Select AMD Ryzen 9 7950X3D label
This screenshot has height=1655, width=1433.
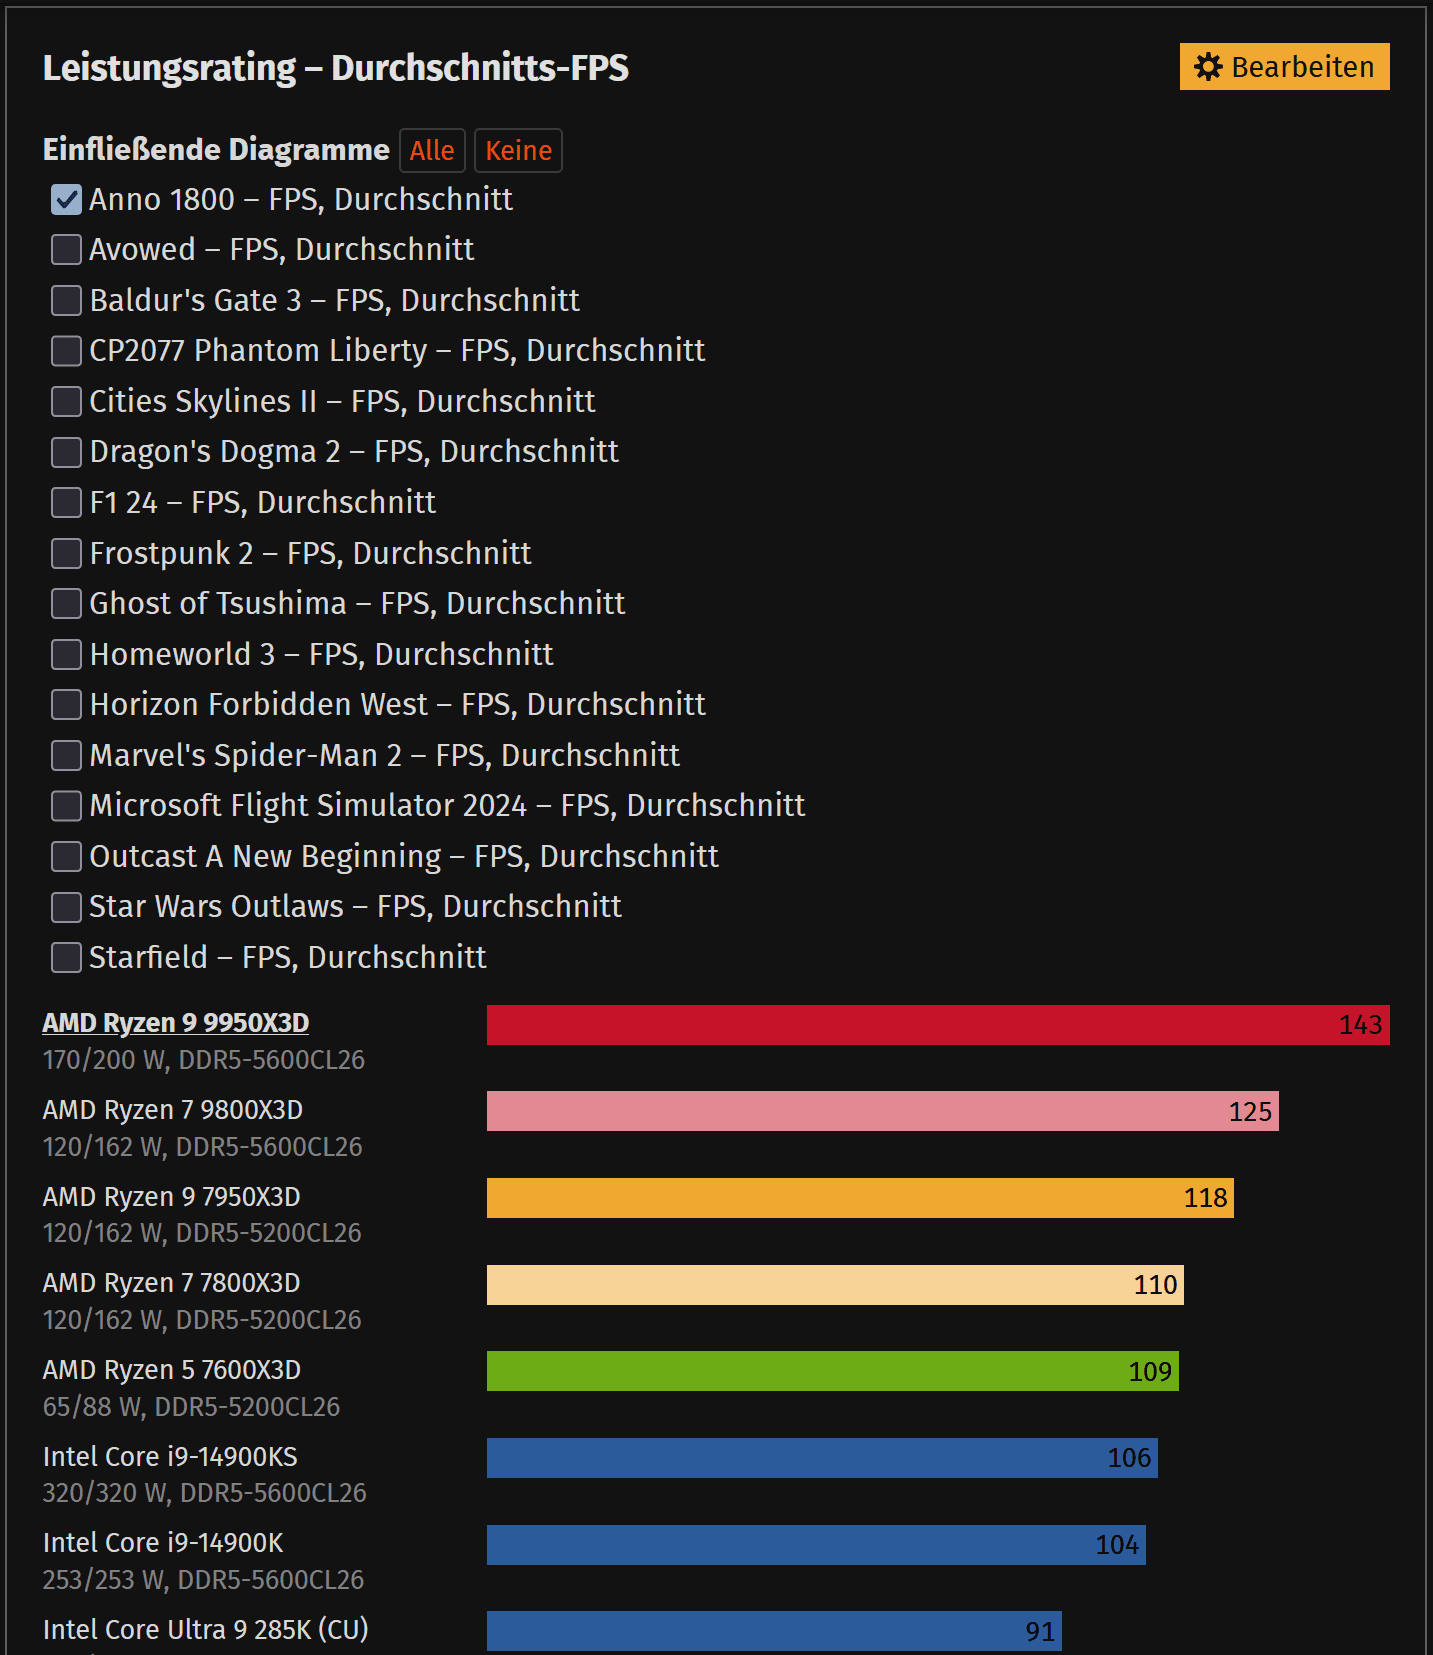172,1197
